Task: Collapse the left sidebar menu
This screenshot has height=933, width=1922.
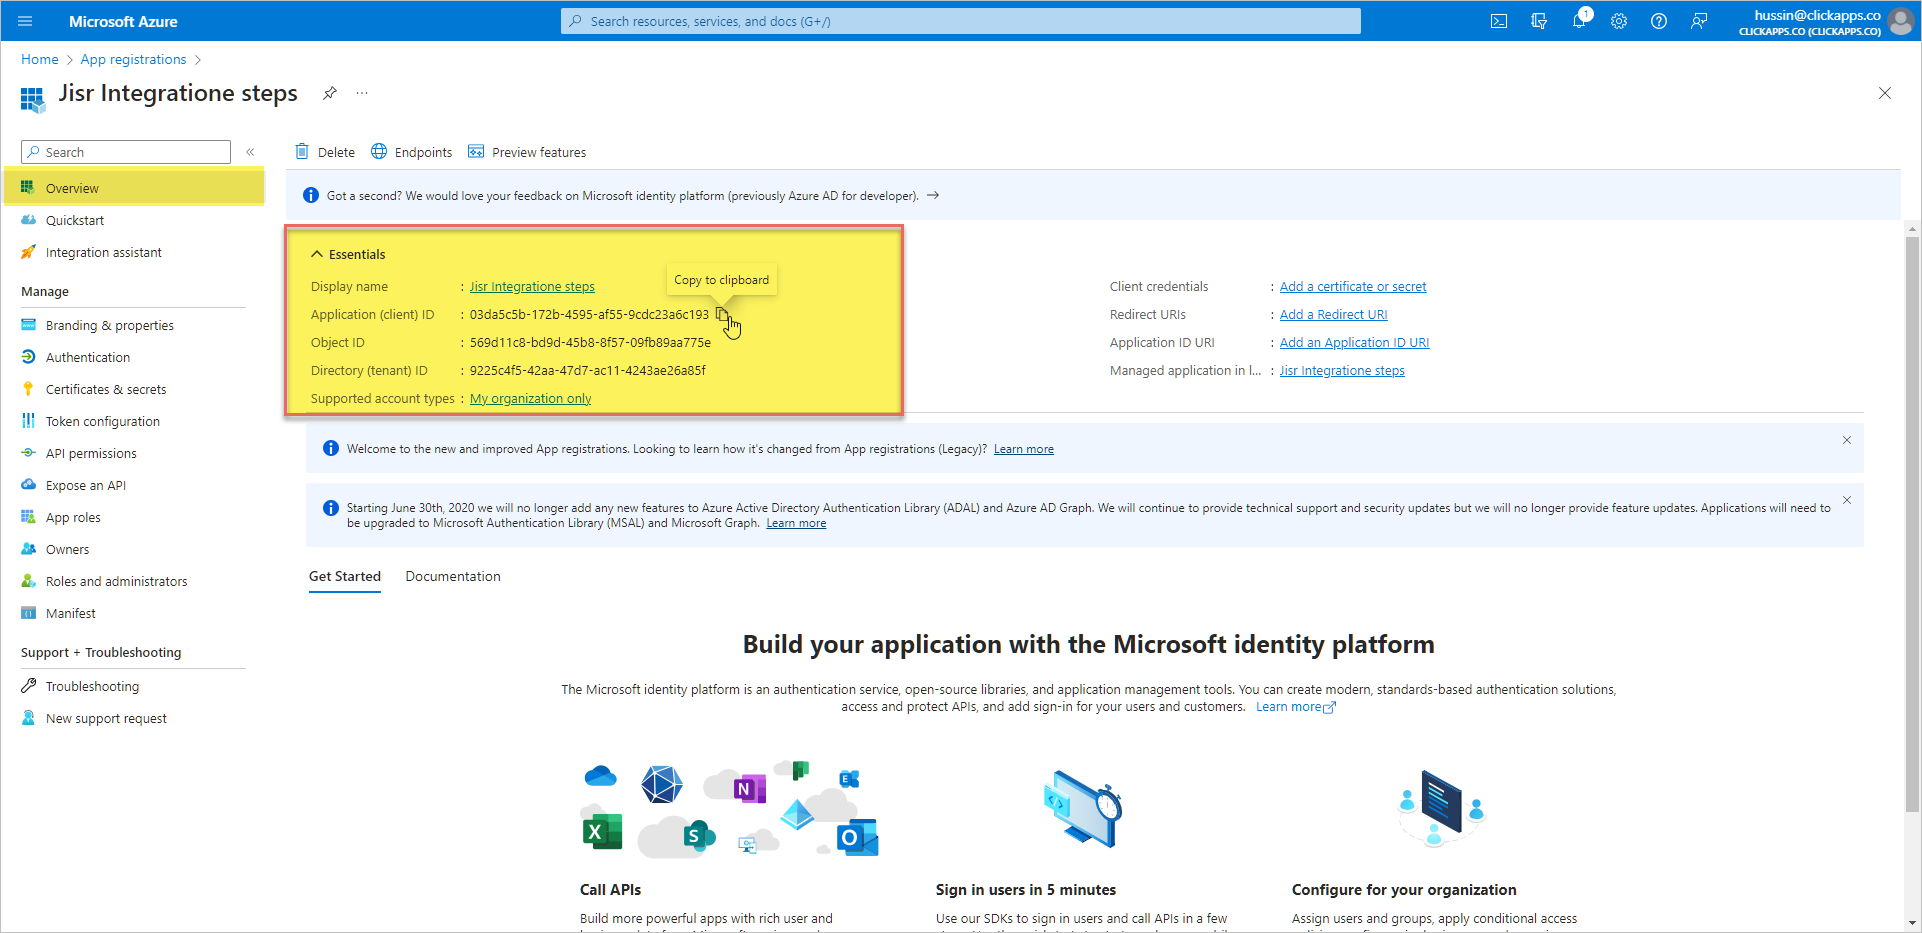Action: [250, 152]
